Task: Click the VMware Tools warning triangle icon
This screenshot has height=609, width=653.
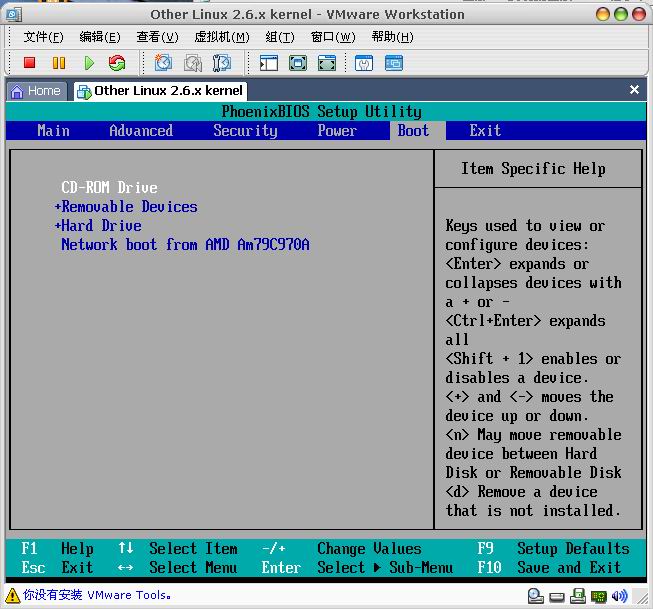Action: coord(12,595)
